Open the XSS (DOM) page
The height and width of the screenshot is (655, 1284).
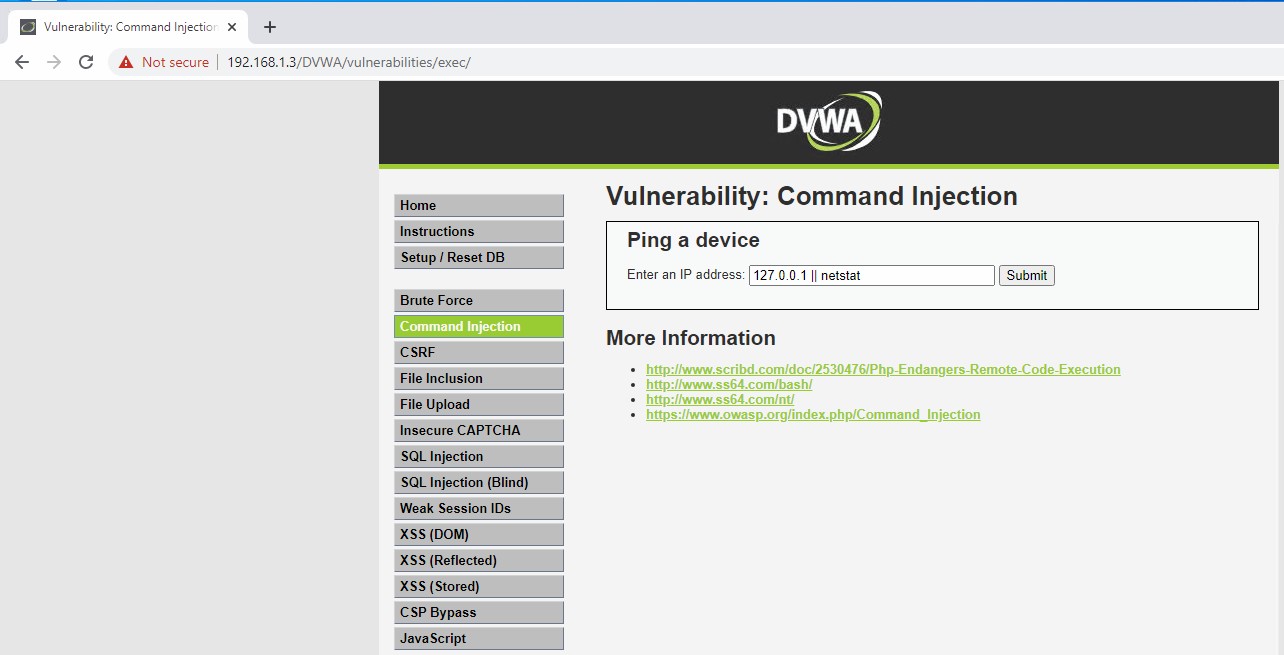pyautogui.click(x=479, y=534)
